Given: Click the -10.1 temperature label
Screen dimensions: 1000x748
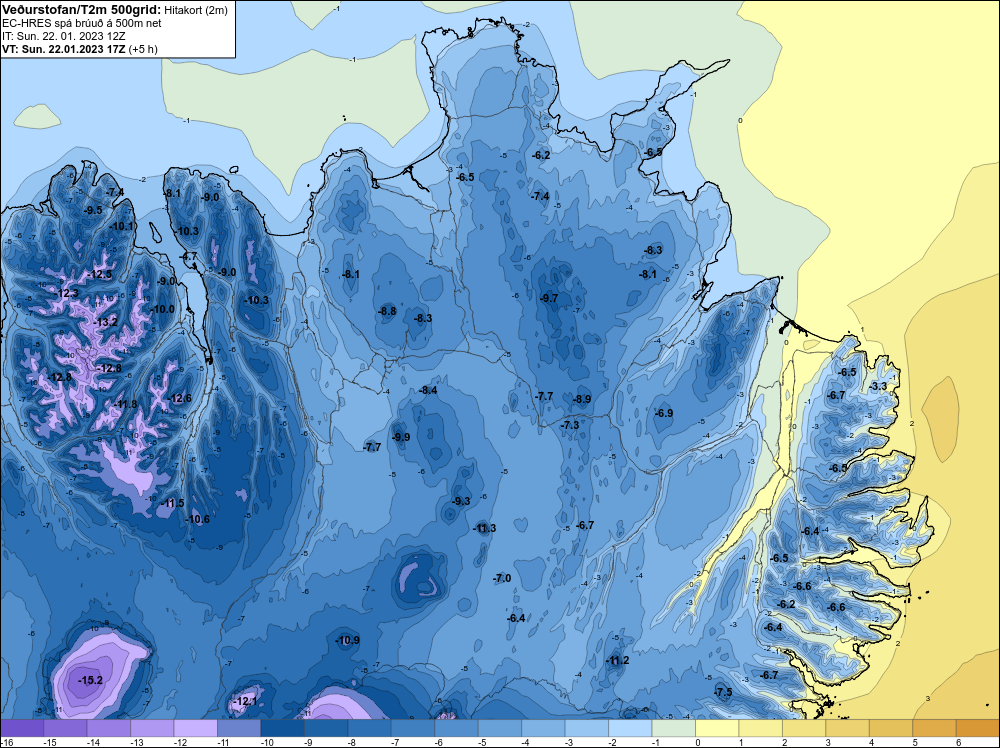Looking at the screenshot, I should point(121,226).
